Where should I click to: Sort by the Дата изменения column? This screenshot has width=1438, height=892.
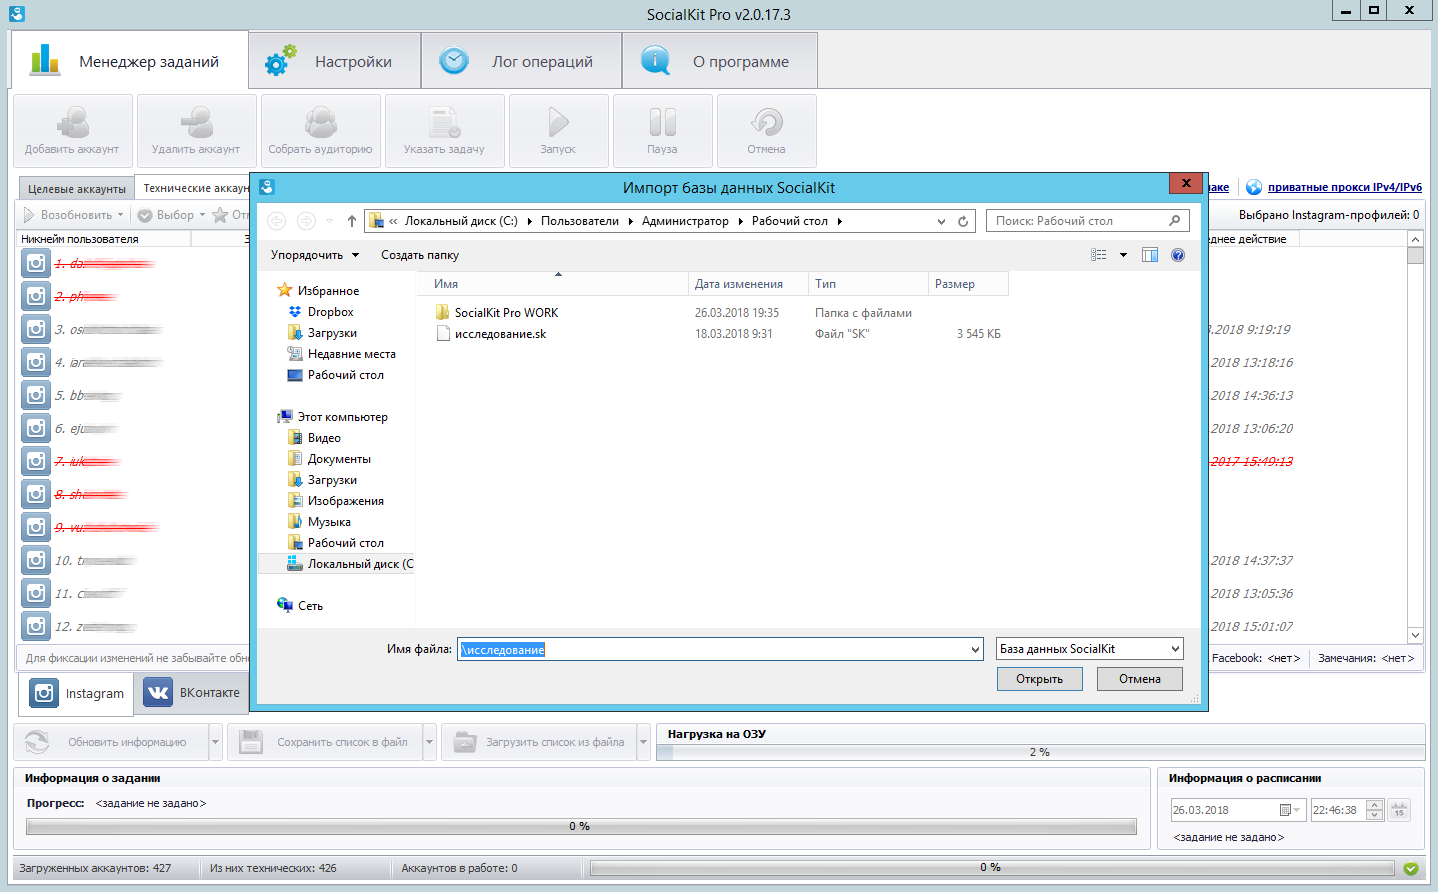[x=749, y=284]
